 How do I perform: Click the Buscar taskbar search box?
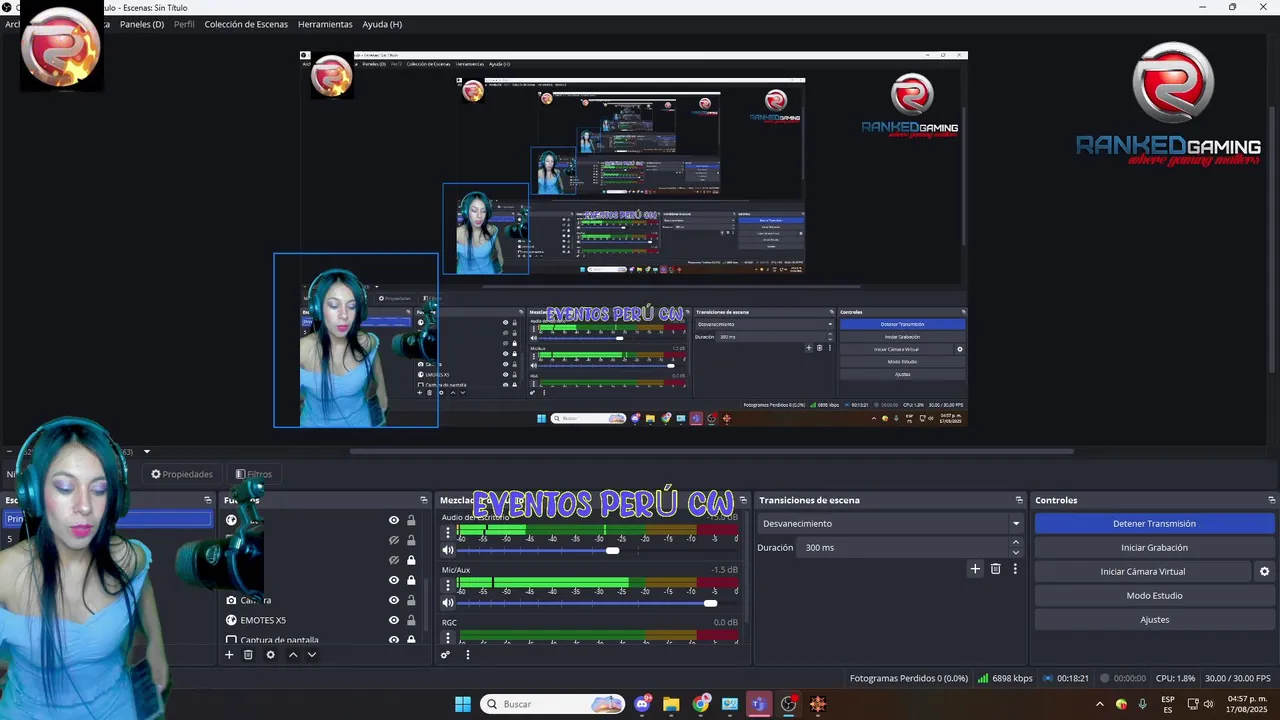(552, 704)
